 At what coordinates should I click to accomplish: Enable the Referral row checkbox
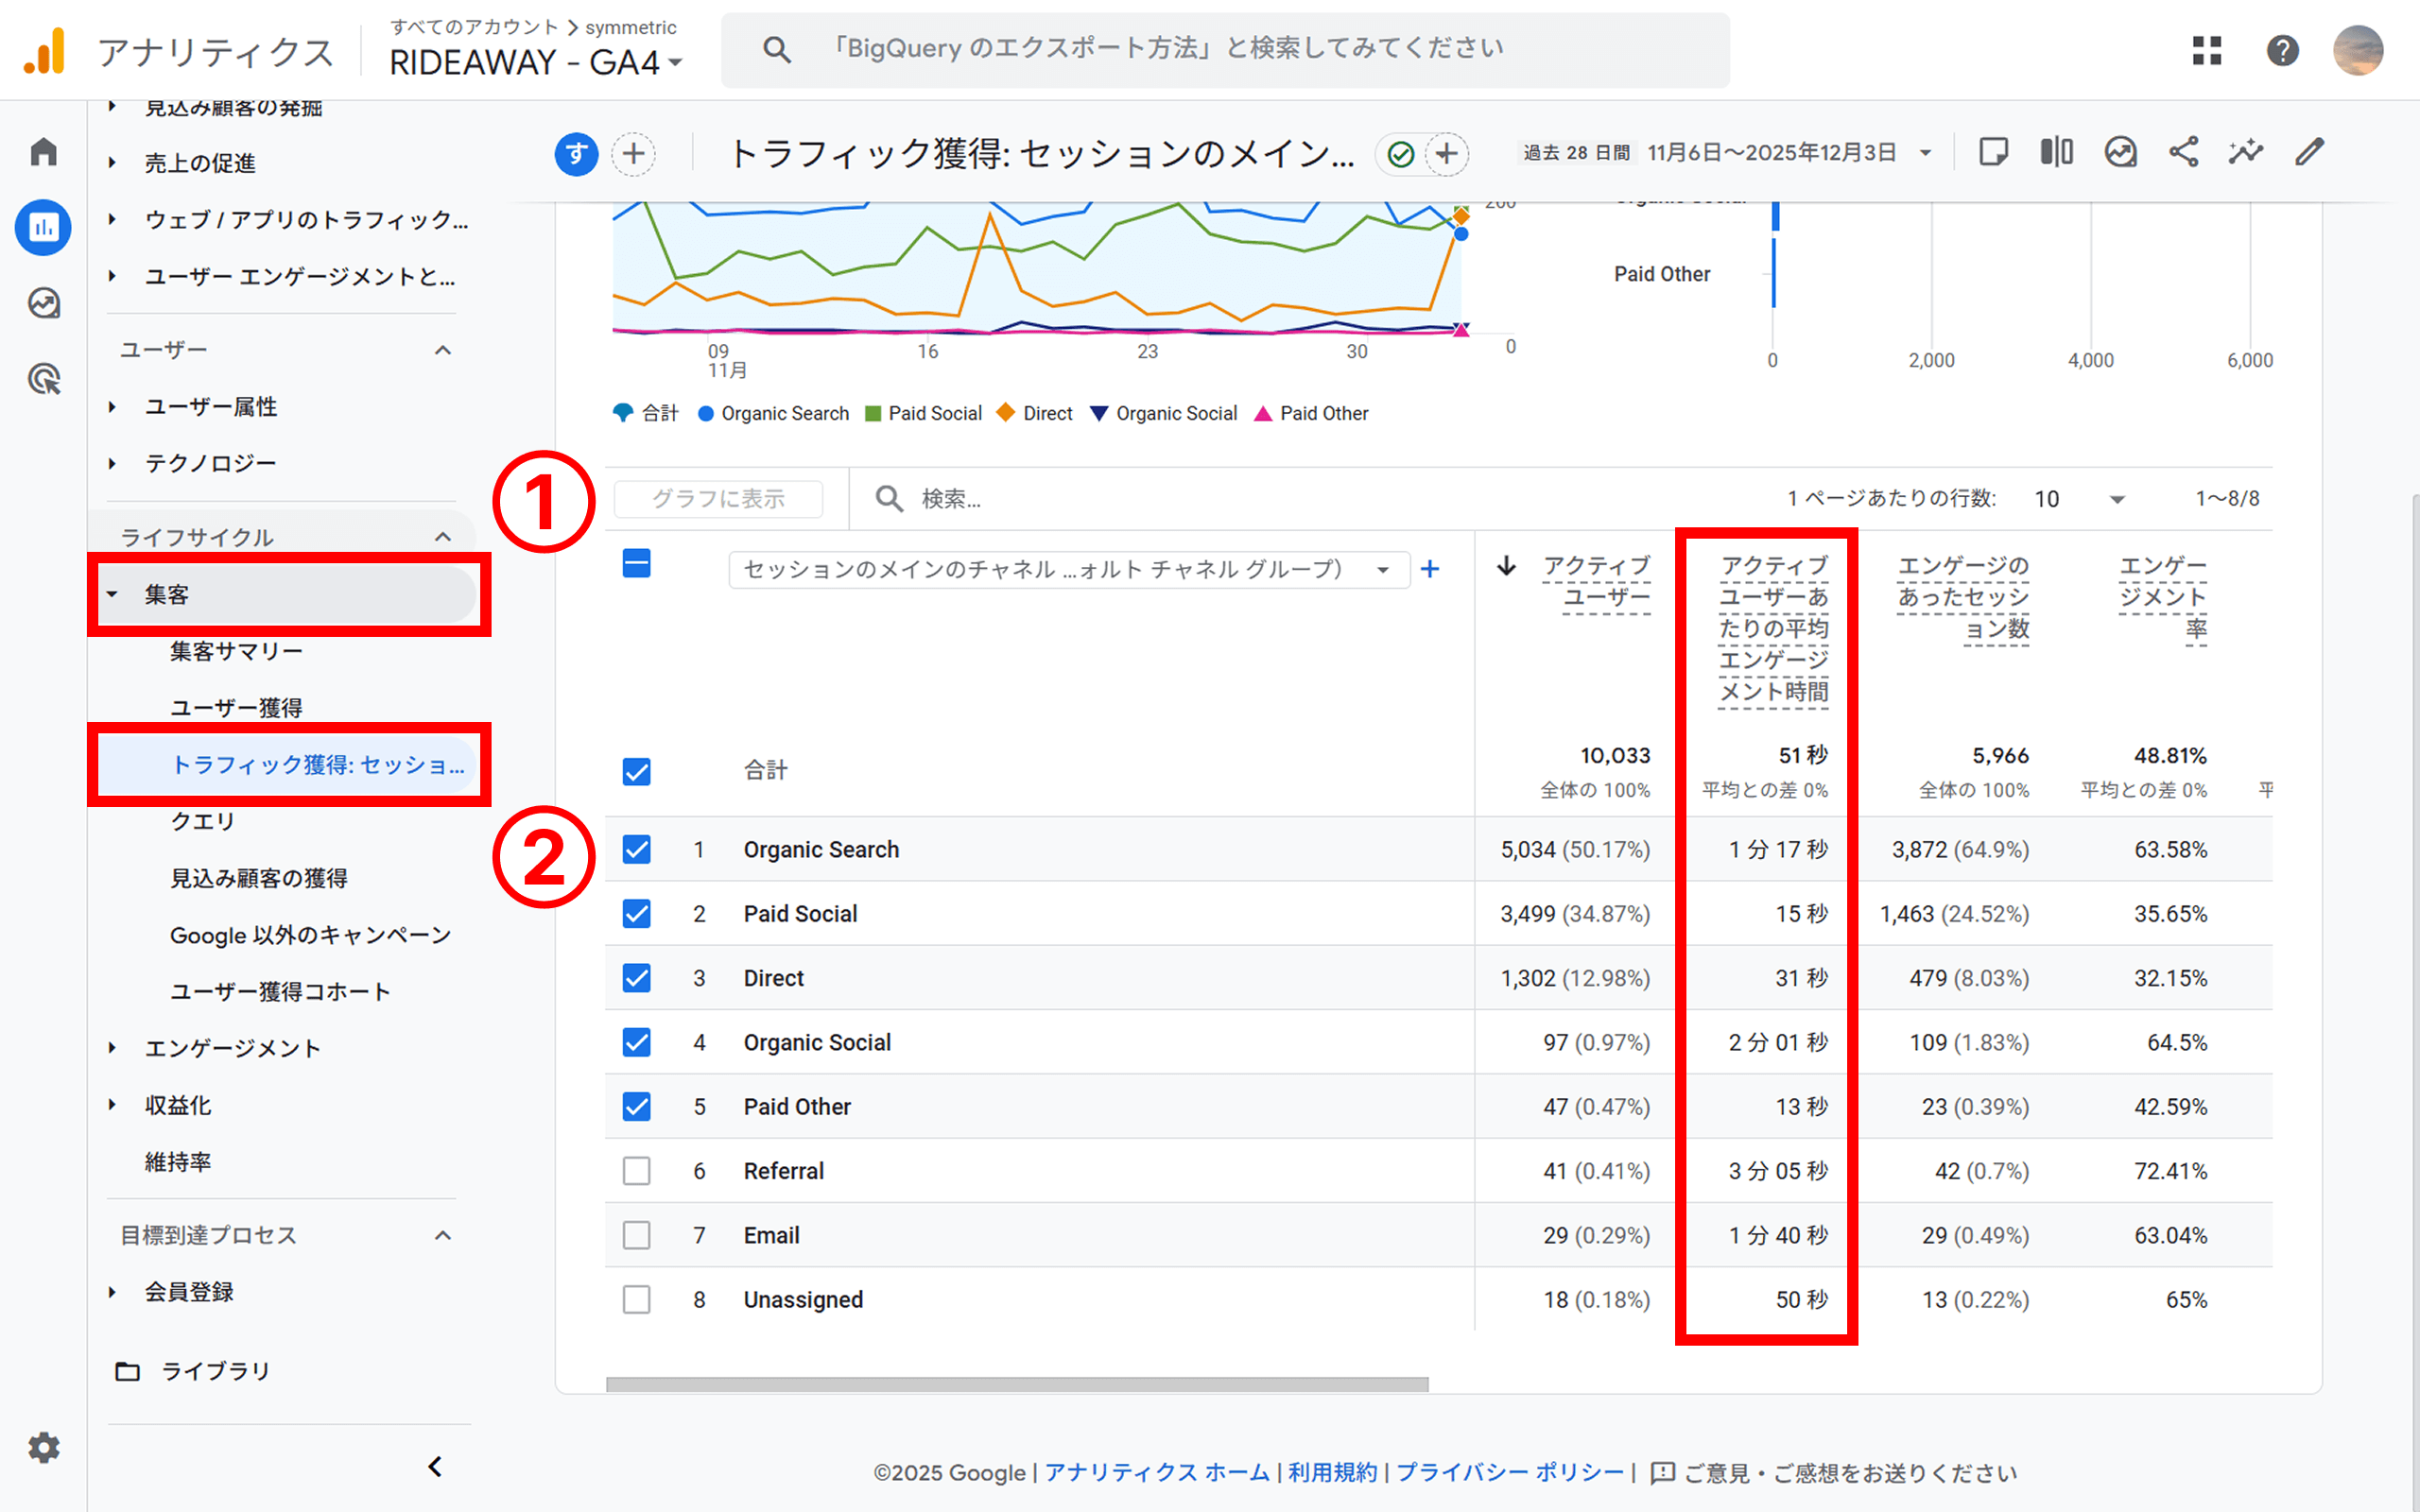[636, 1170]
